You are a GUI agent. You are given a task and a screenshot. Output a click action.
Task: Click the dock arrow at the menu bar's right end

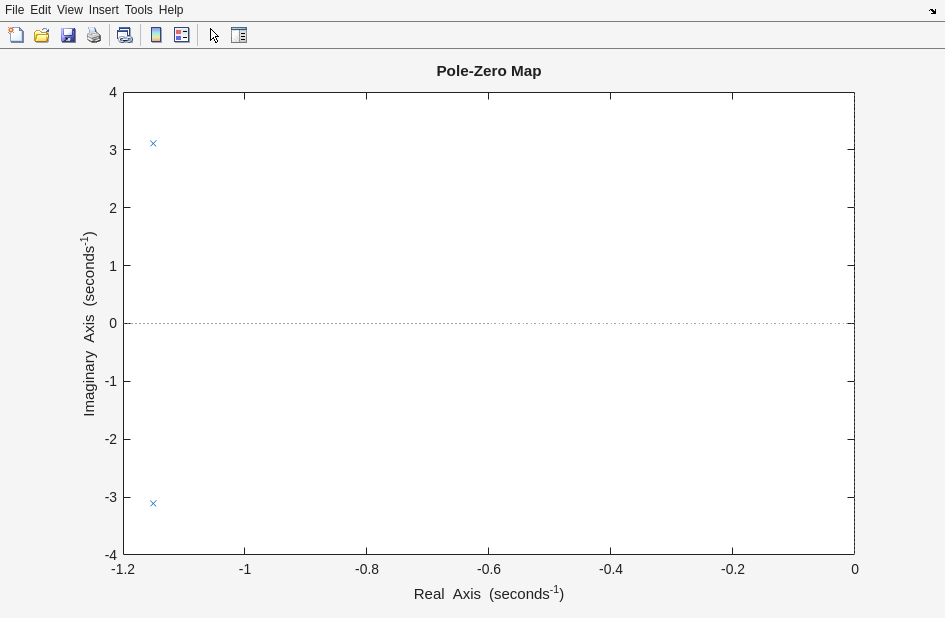click(x=933, y=11)
